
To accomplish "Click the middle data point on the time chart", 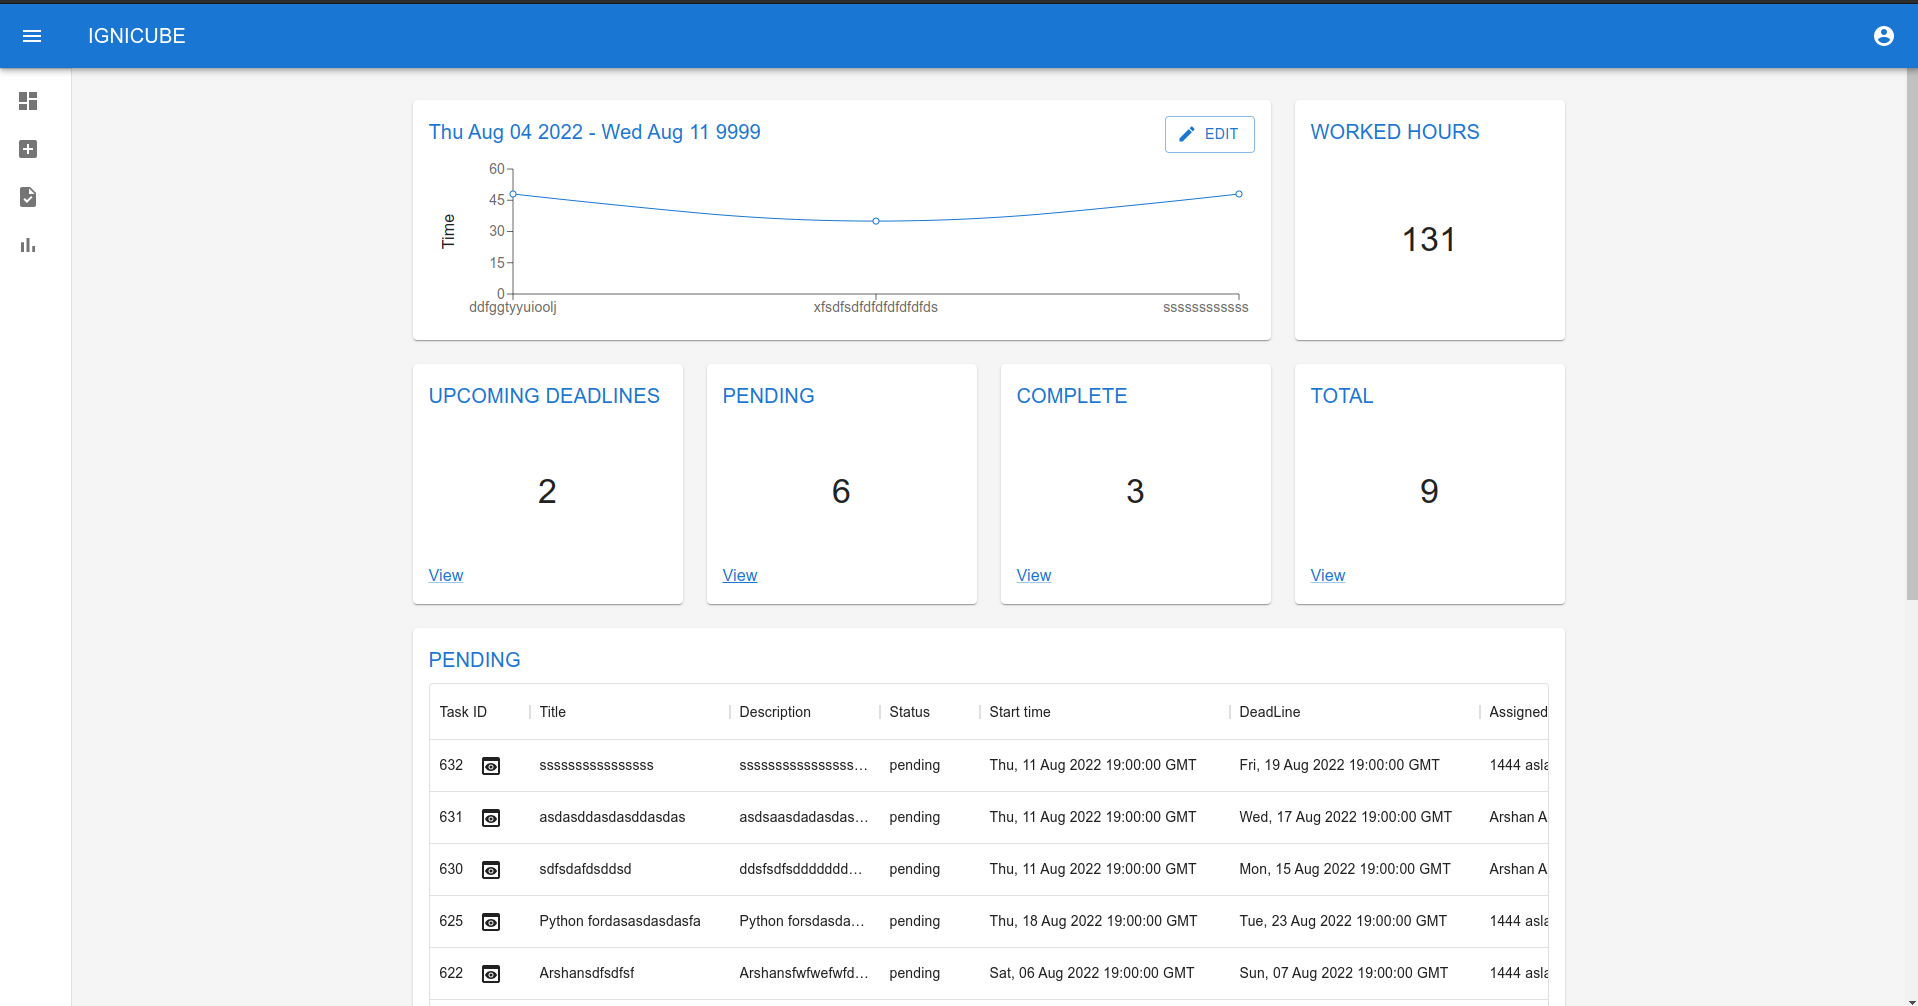I will pyautogui.click(x=876, y=221).
